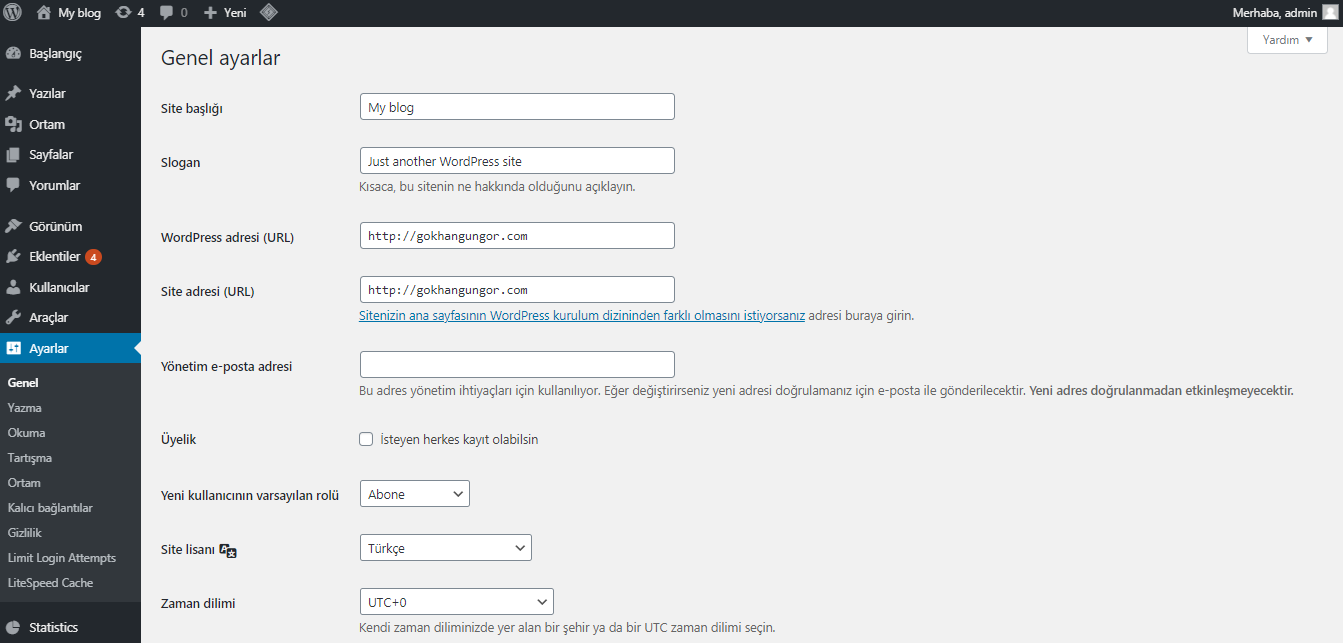Open the Tartışma settings submenu item
The width and height of the screenshot is (1343, 643).
[29, 458]
